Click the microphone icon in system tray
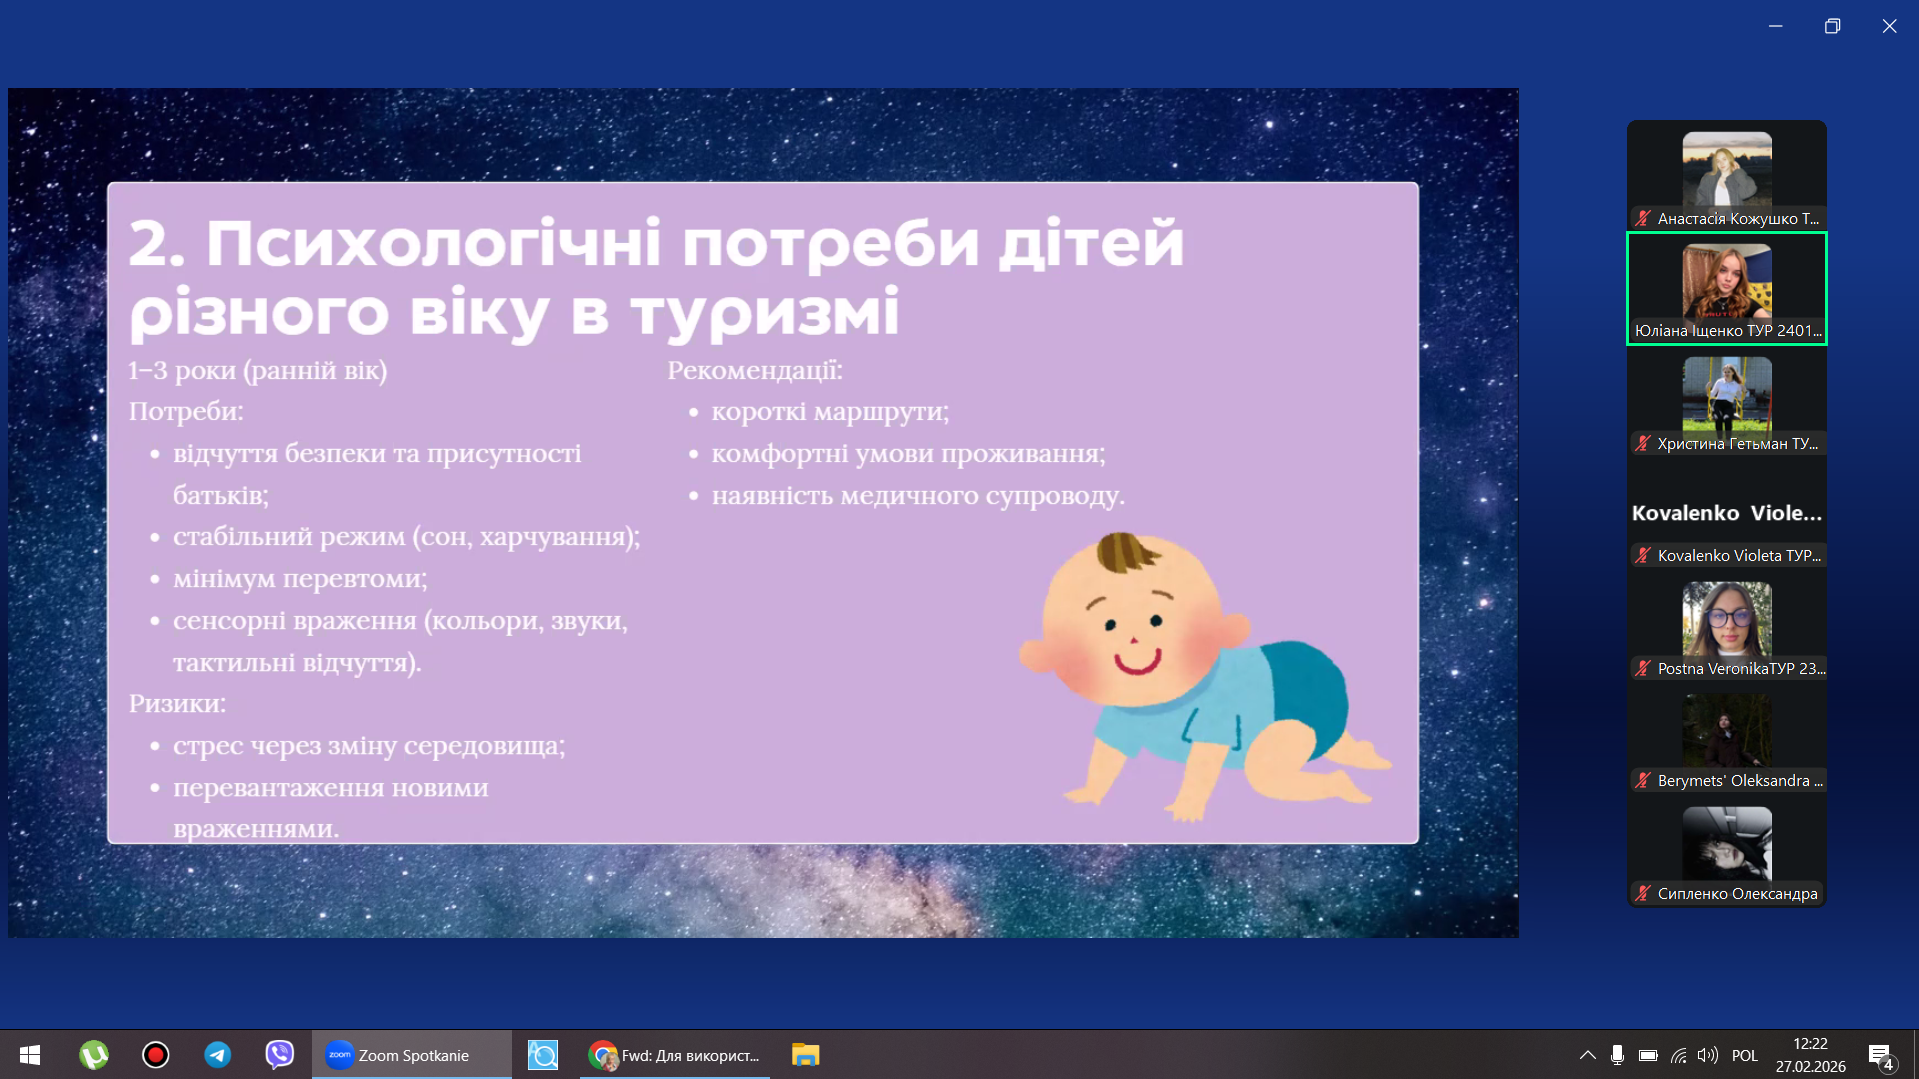 point(1617,1055)
